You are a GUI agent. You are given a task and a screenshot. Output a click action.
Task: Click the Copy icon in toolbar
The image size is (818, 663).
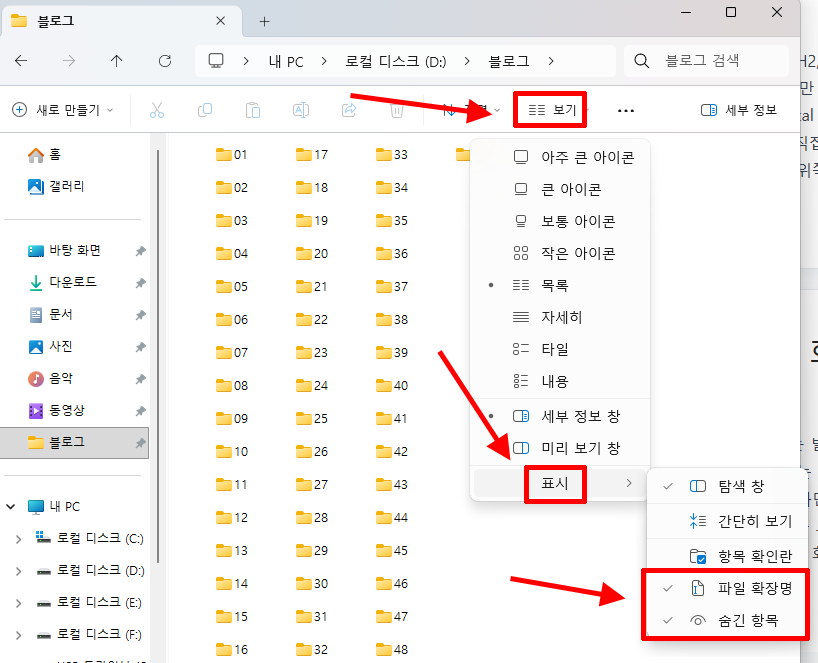click(x=204, y=110)
